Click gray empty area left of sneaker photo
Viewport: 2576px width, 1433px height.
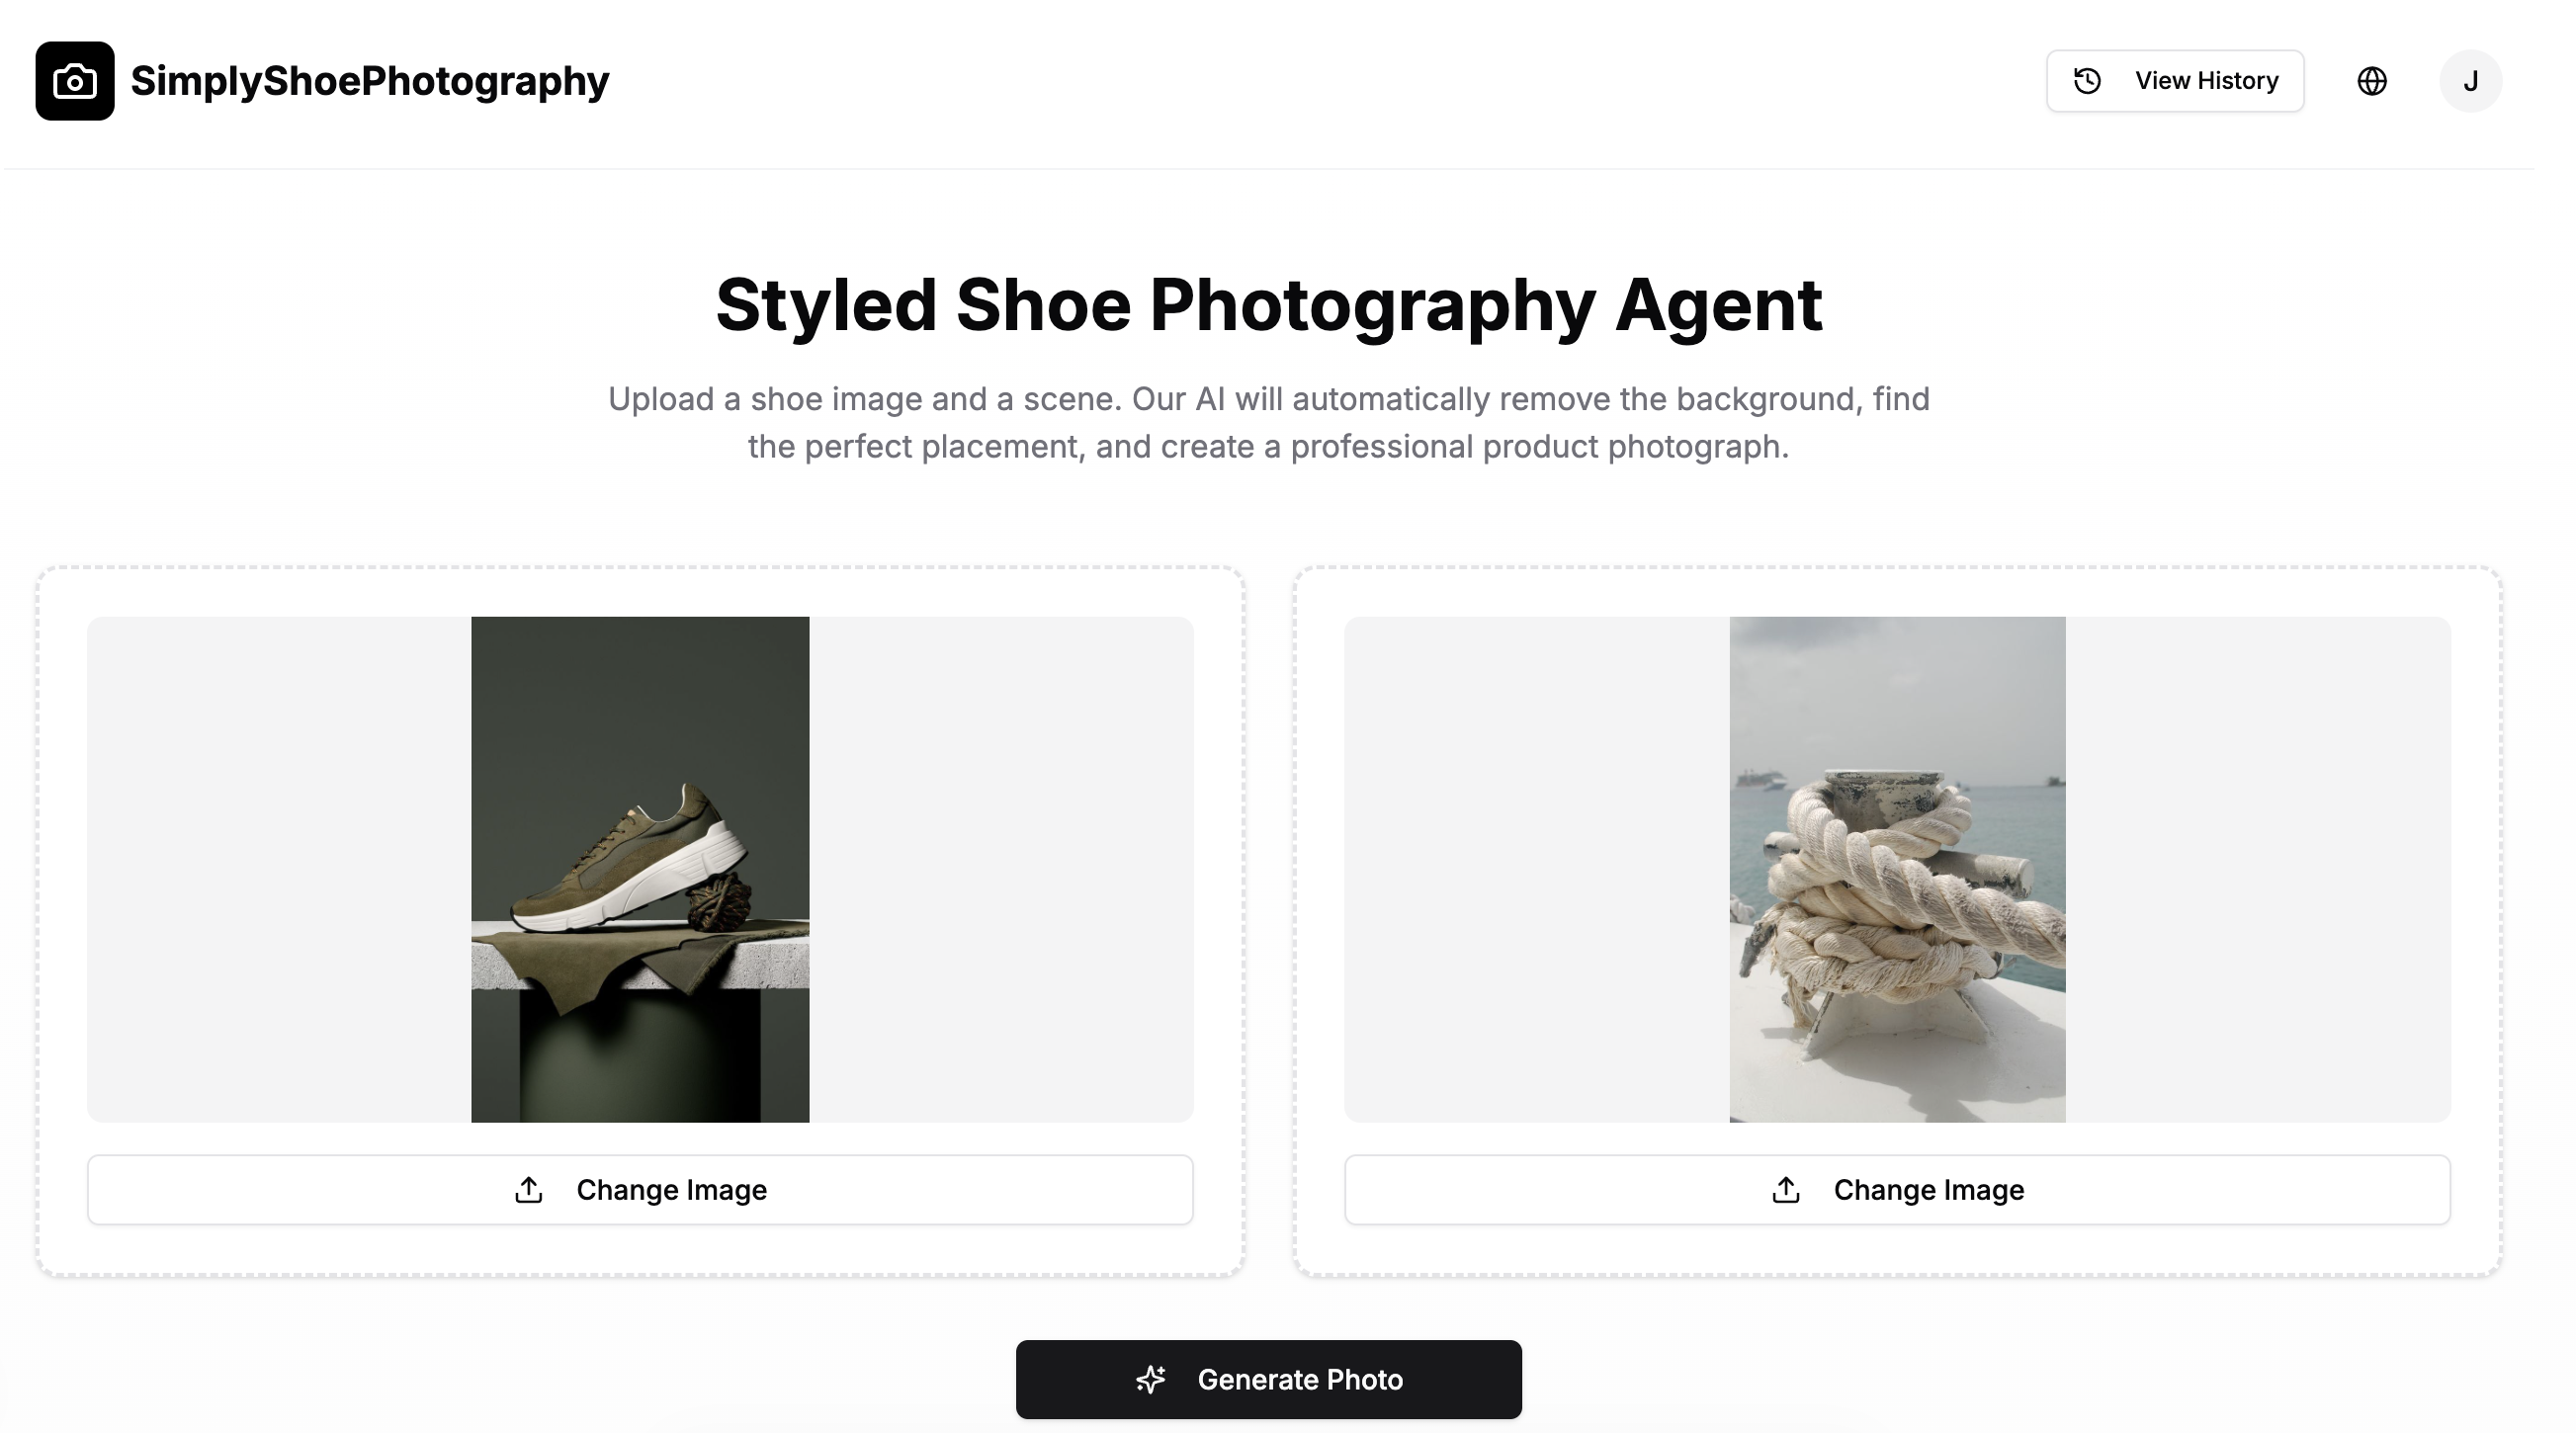[x=278, y=868]
